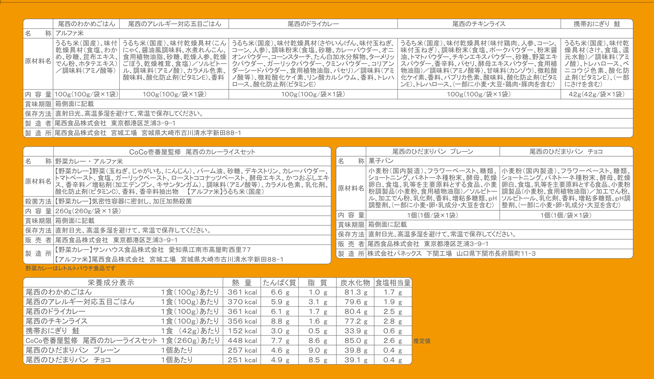Screen dimensions: 654x379
Task: Click the 9.0 g fat value for ひだまりパン プレーン
Action: (317, 350)
